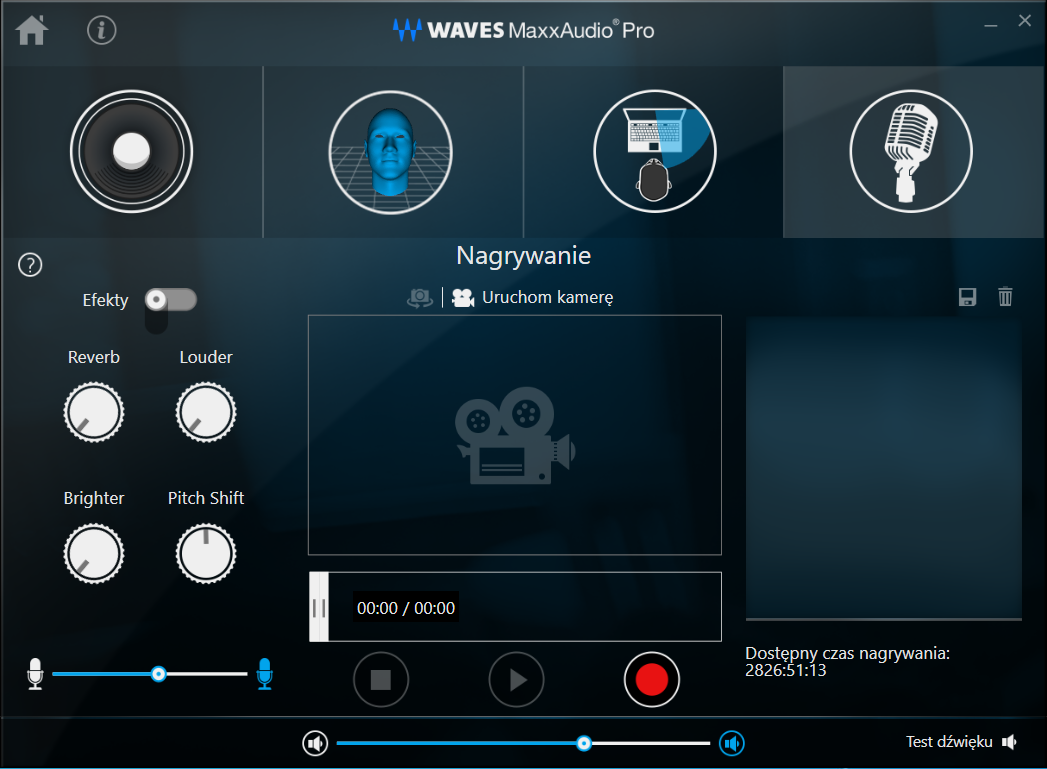Go to the home screen icon
Screen dimensions: 1047x769
[32, 30]
